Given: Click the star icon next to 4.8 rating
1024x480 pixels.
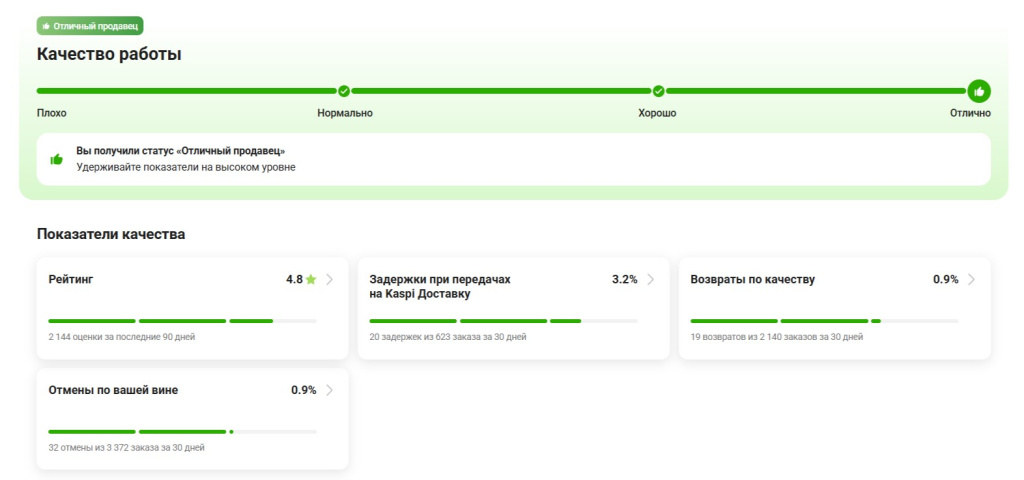Looking at the screenshot, I should [311, 280].
